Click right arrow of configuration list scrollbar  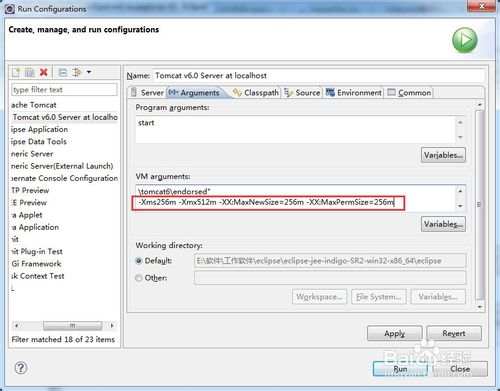(112, 325)
